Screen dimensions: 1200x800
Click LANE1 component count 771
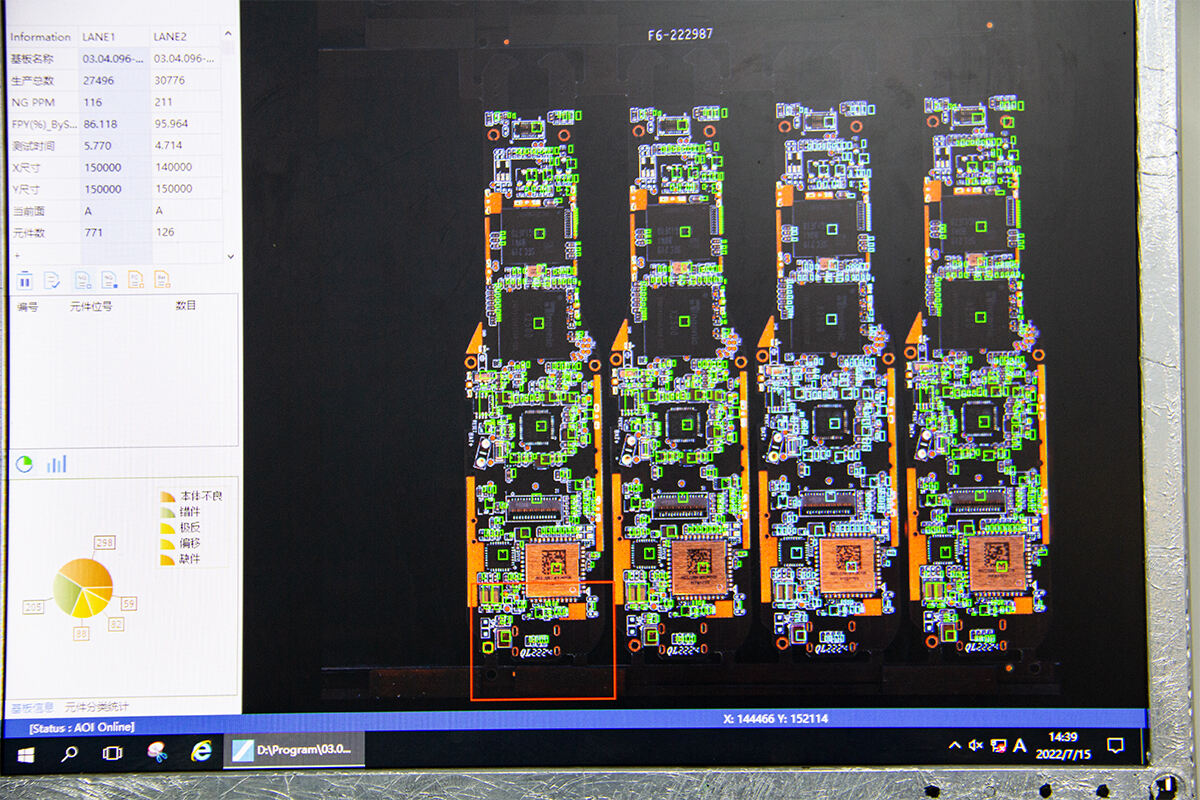click(93, 232)
